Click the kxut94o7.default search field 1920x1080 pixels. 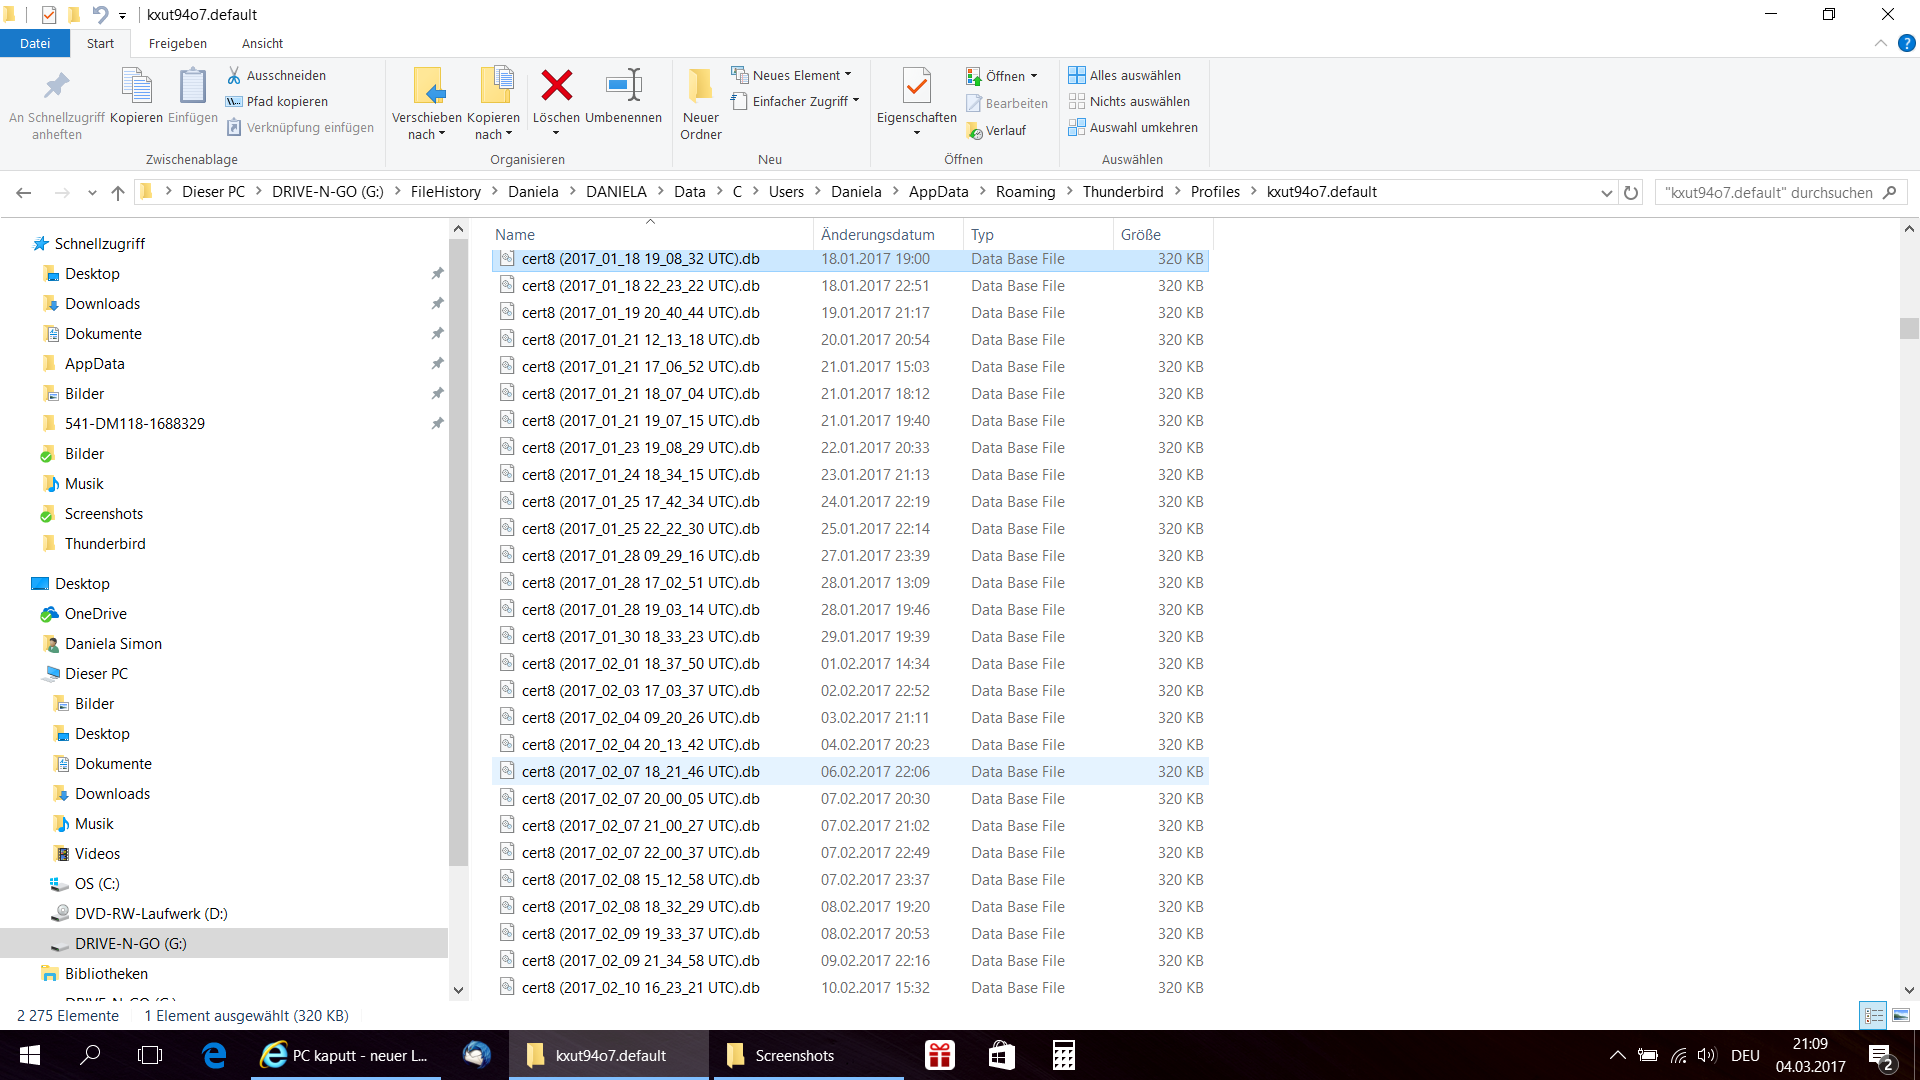point(1768,192)
